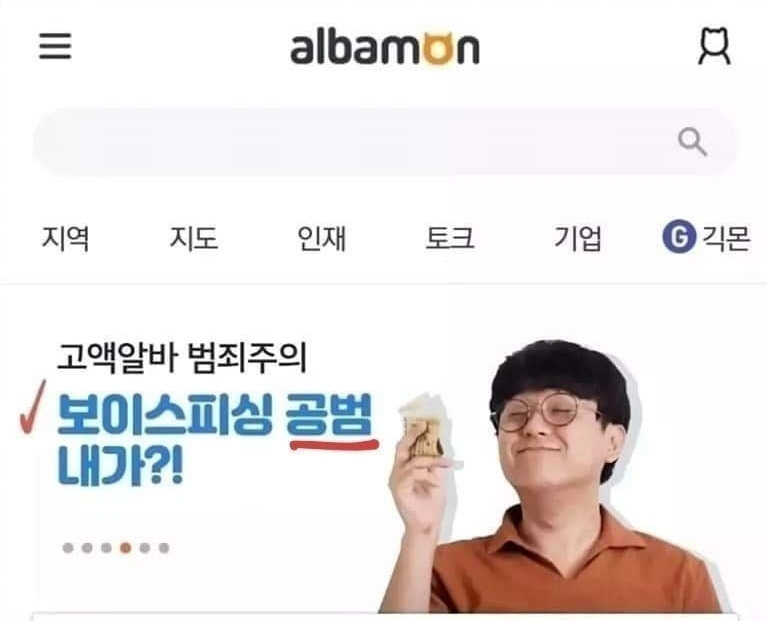
Task: Open the 기업 tab
Action: 577,238
